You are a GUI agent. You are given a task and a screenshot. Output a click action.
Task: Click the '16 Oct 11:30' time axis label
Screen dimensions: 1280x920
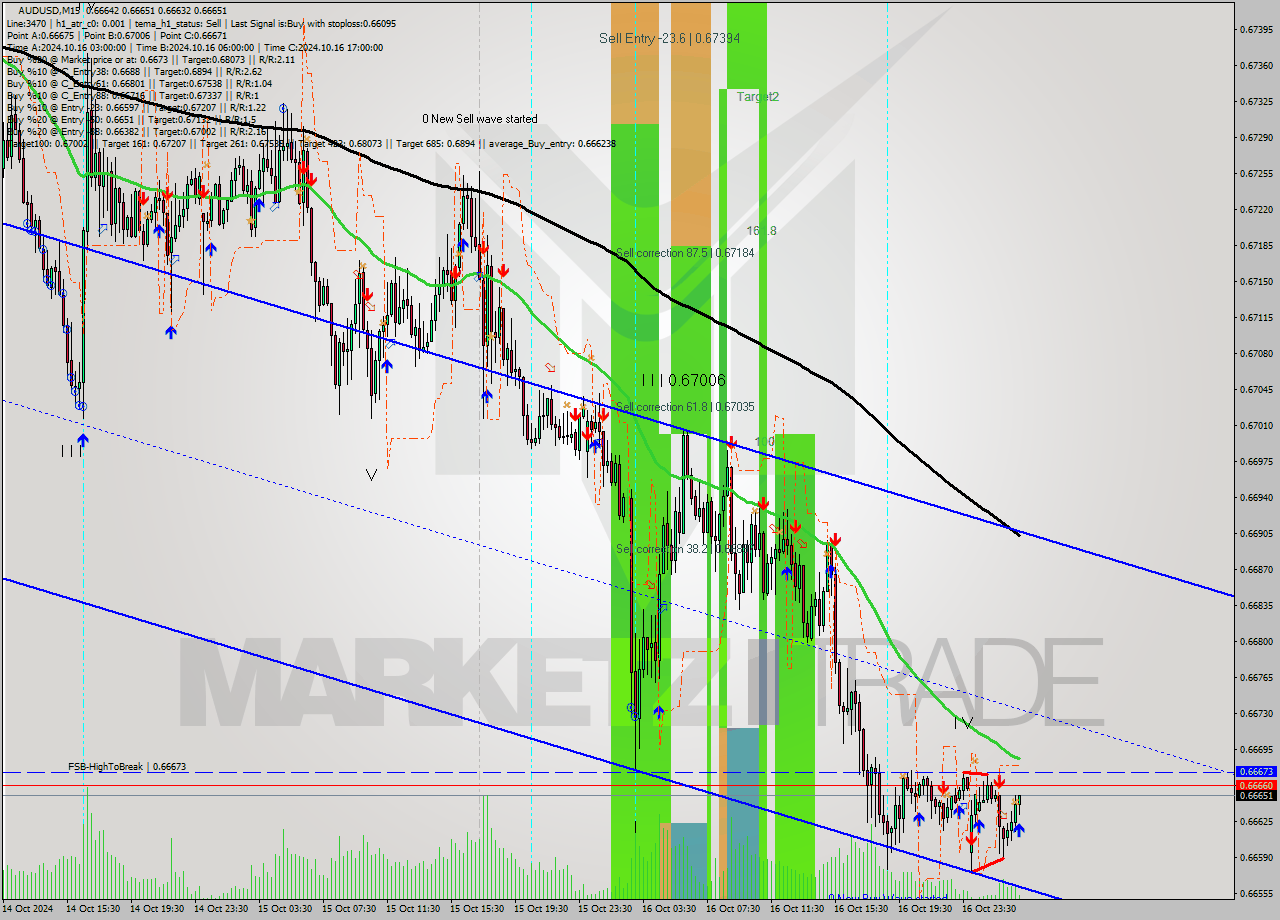pos(797,909)
